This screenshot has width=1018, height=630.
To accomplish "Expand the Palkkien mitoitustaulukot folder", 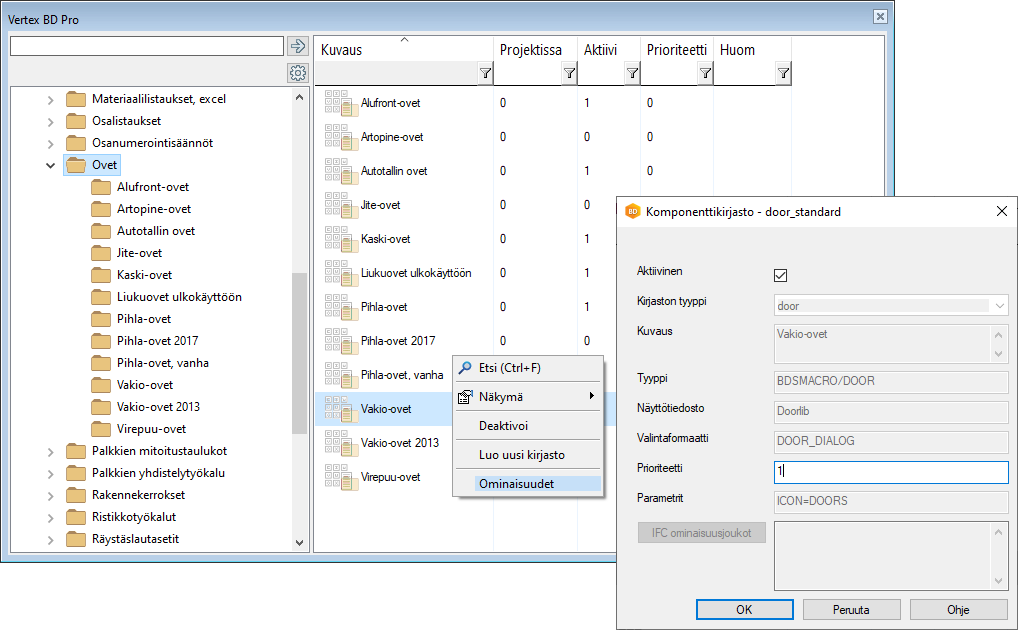I will click(51, 451).
